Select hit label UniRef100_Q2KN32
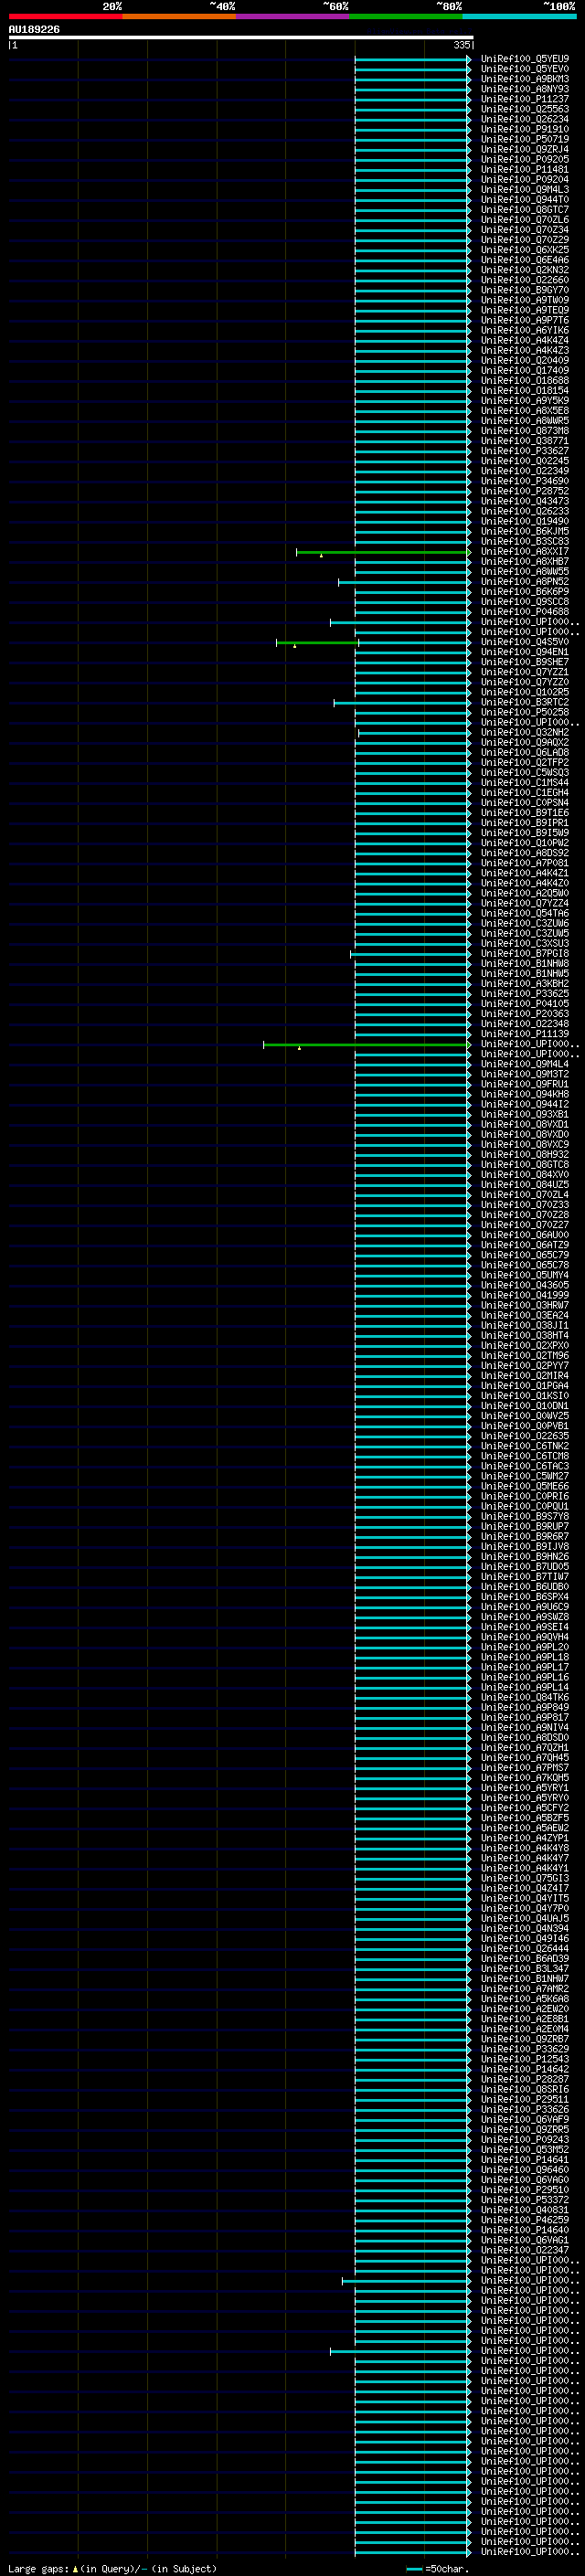The height and width of the screenshot is (2576, 585). tap(525, 270)
